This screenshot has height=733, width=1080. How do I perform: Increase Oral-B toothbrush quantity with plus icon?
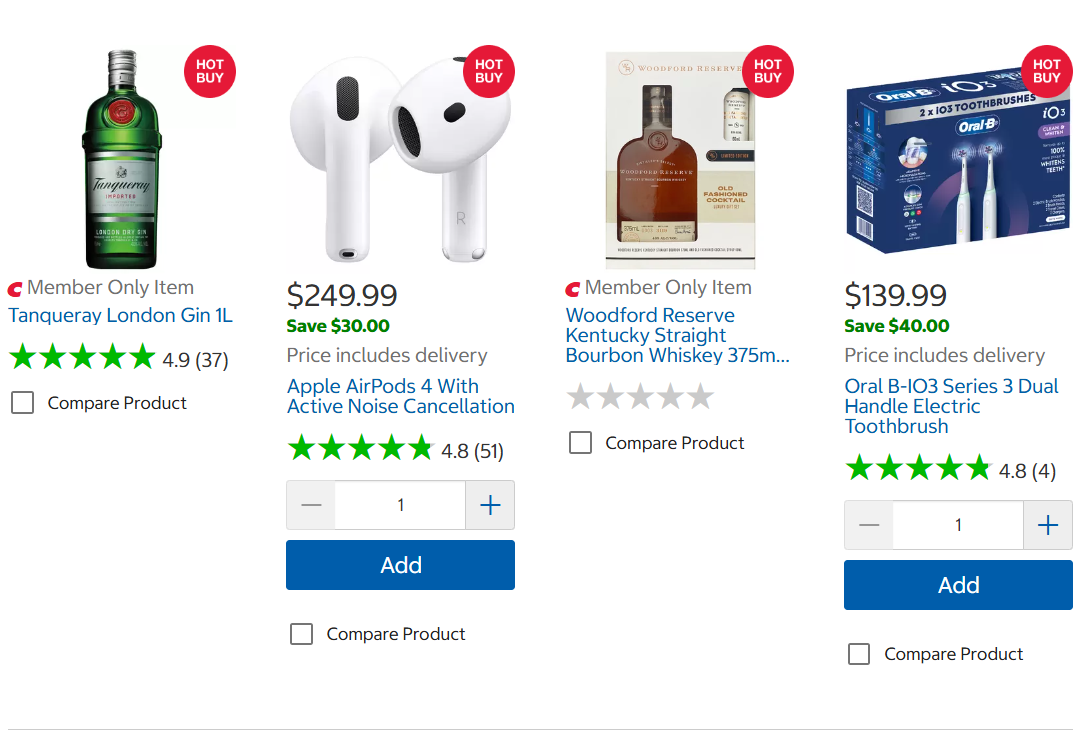[x=1048, y=525]
